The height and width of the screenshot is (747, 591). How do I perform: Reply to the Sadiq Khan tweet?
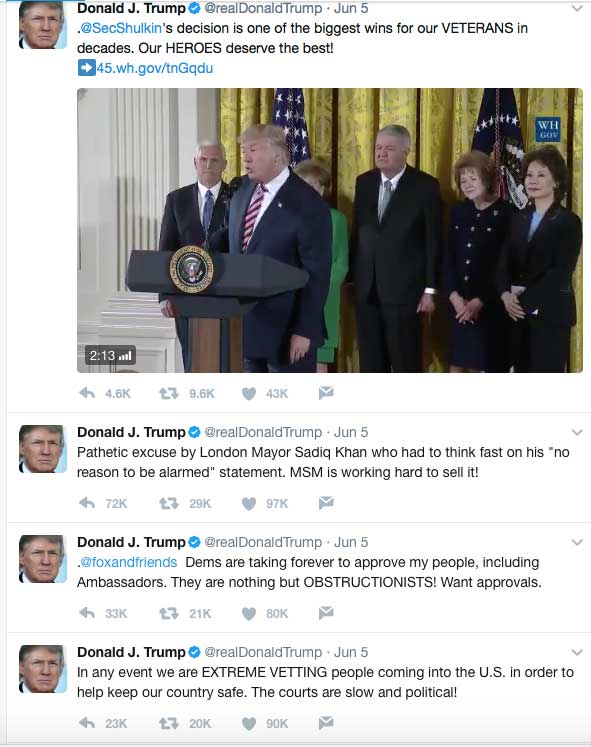(87, 503)
